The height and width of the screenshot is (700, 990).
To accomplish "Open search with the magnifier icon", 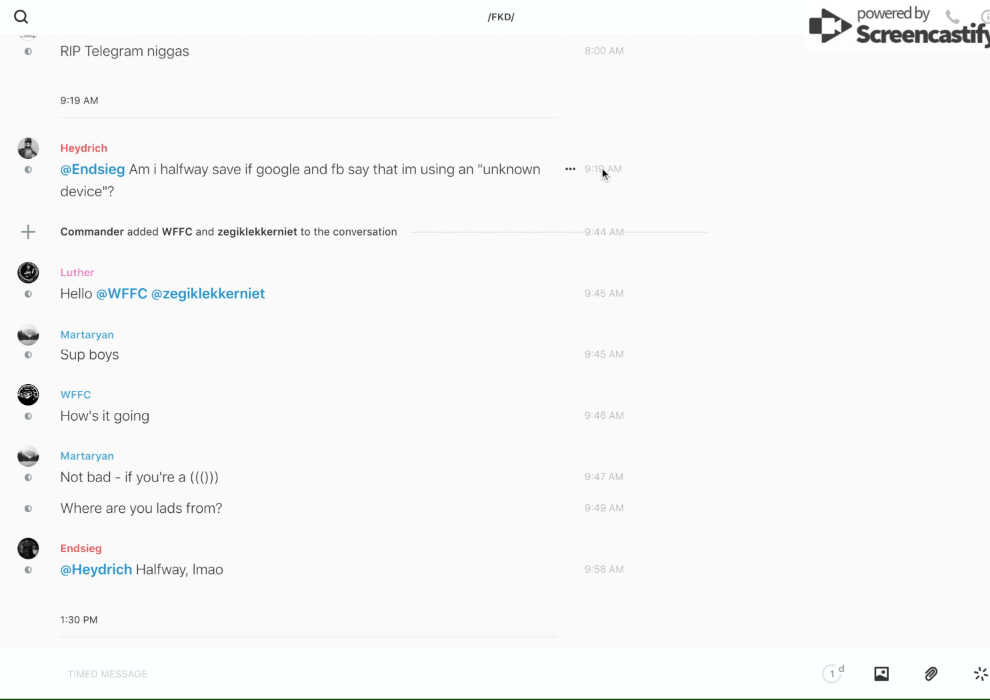I will pyautogui.click(x=21, y=17).
